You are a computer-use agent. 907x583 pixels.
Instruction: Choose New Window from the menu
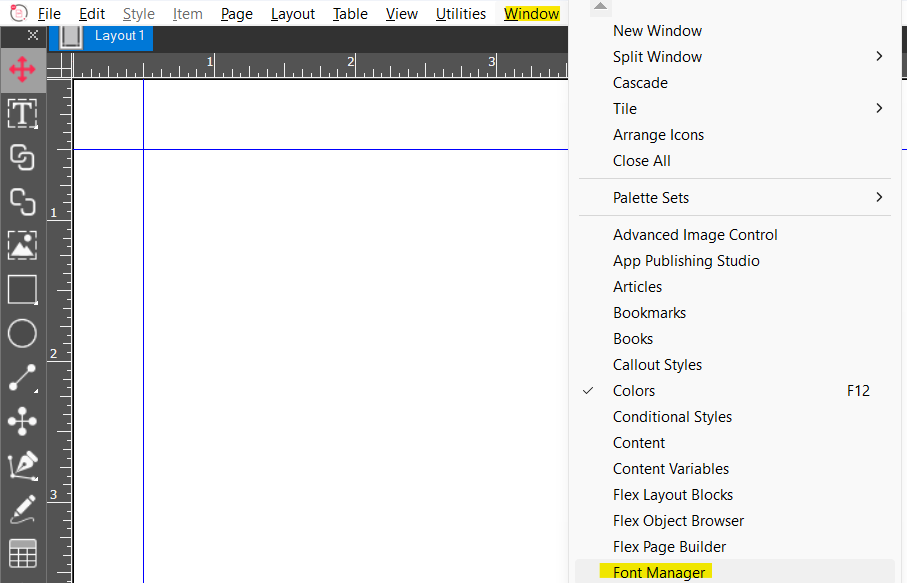(x=657, y=30)
